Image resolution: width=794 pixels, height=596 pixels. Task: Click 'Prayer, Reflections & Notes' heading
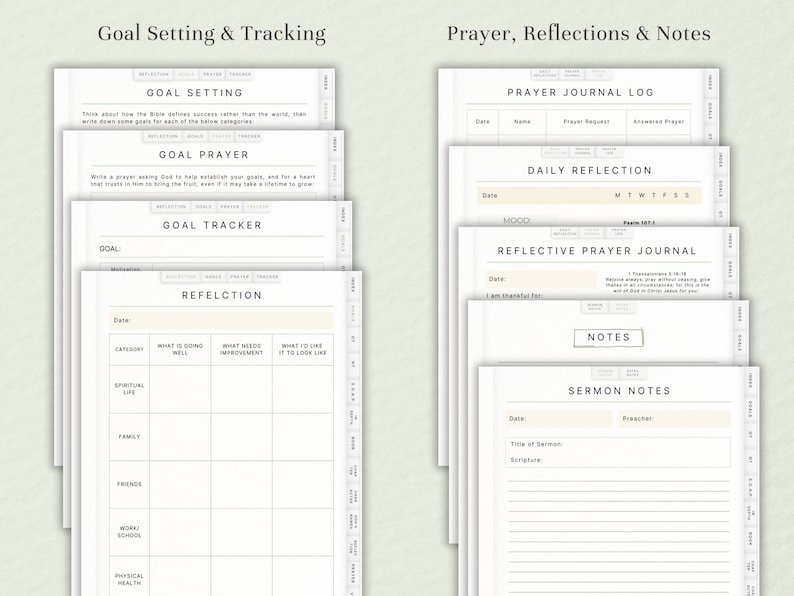579,33
